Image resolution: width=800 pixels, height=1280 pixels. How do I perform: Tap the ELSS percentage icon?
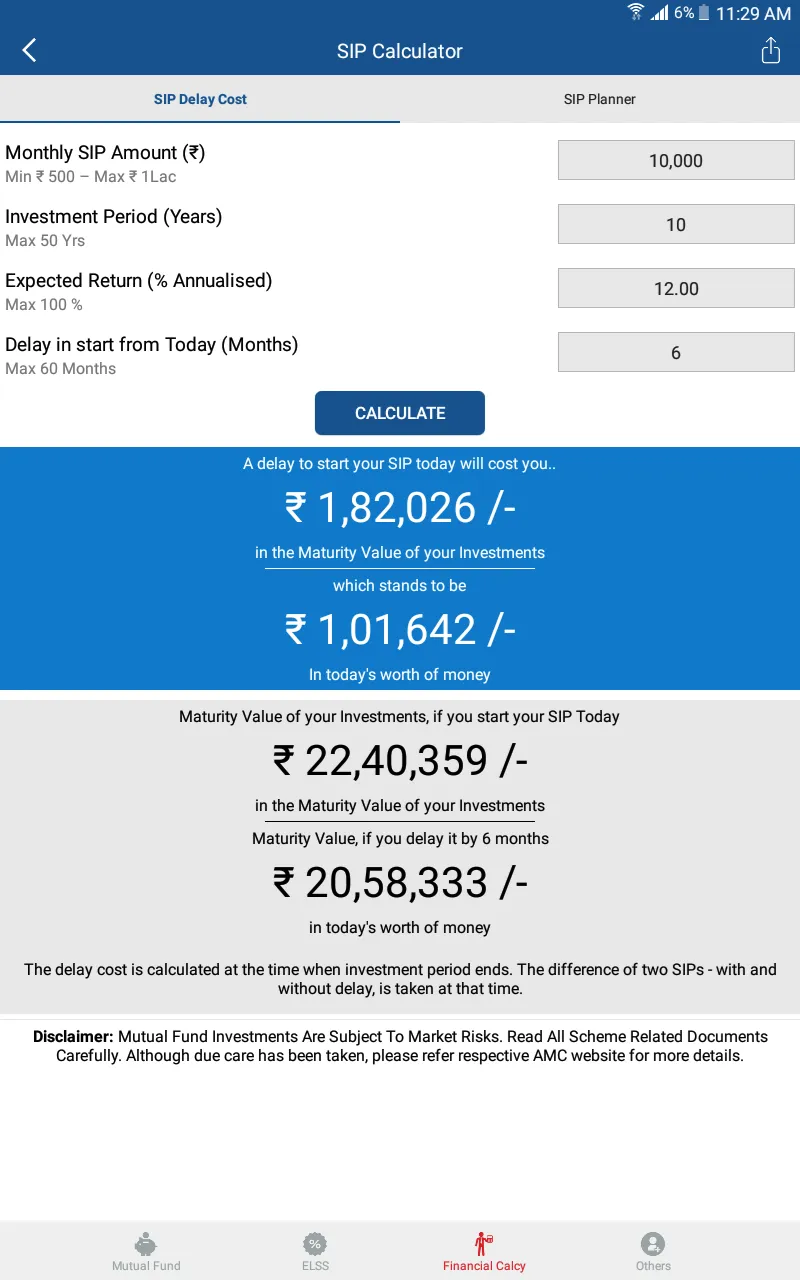click(315, 1245)
